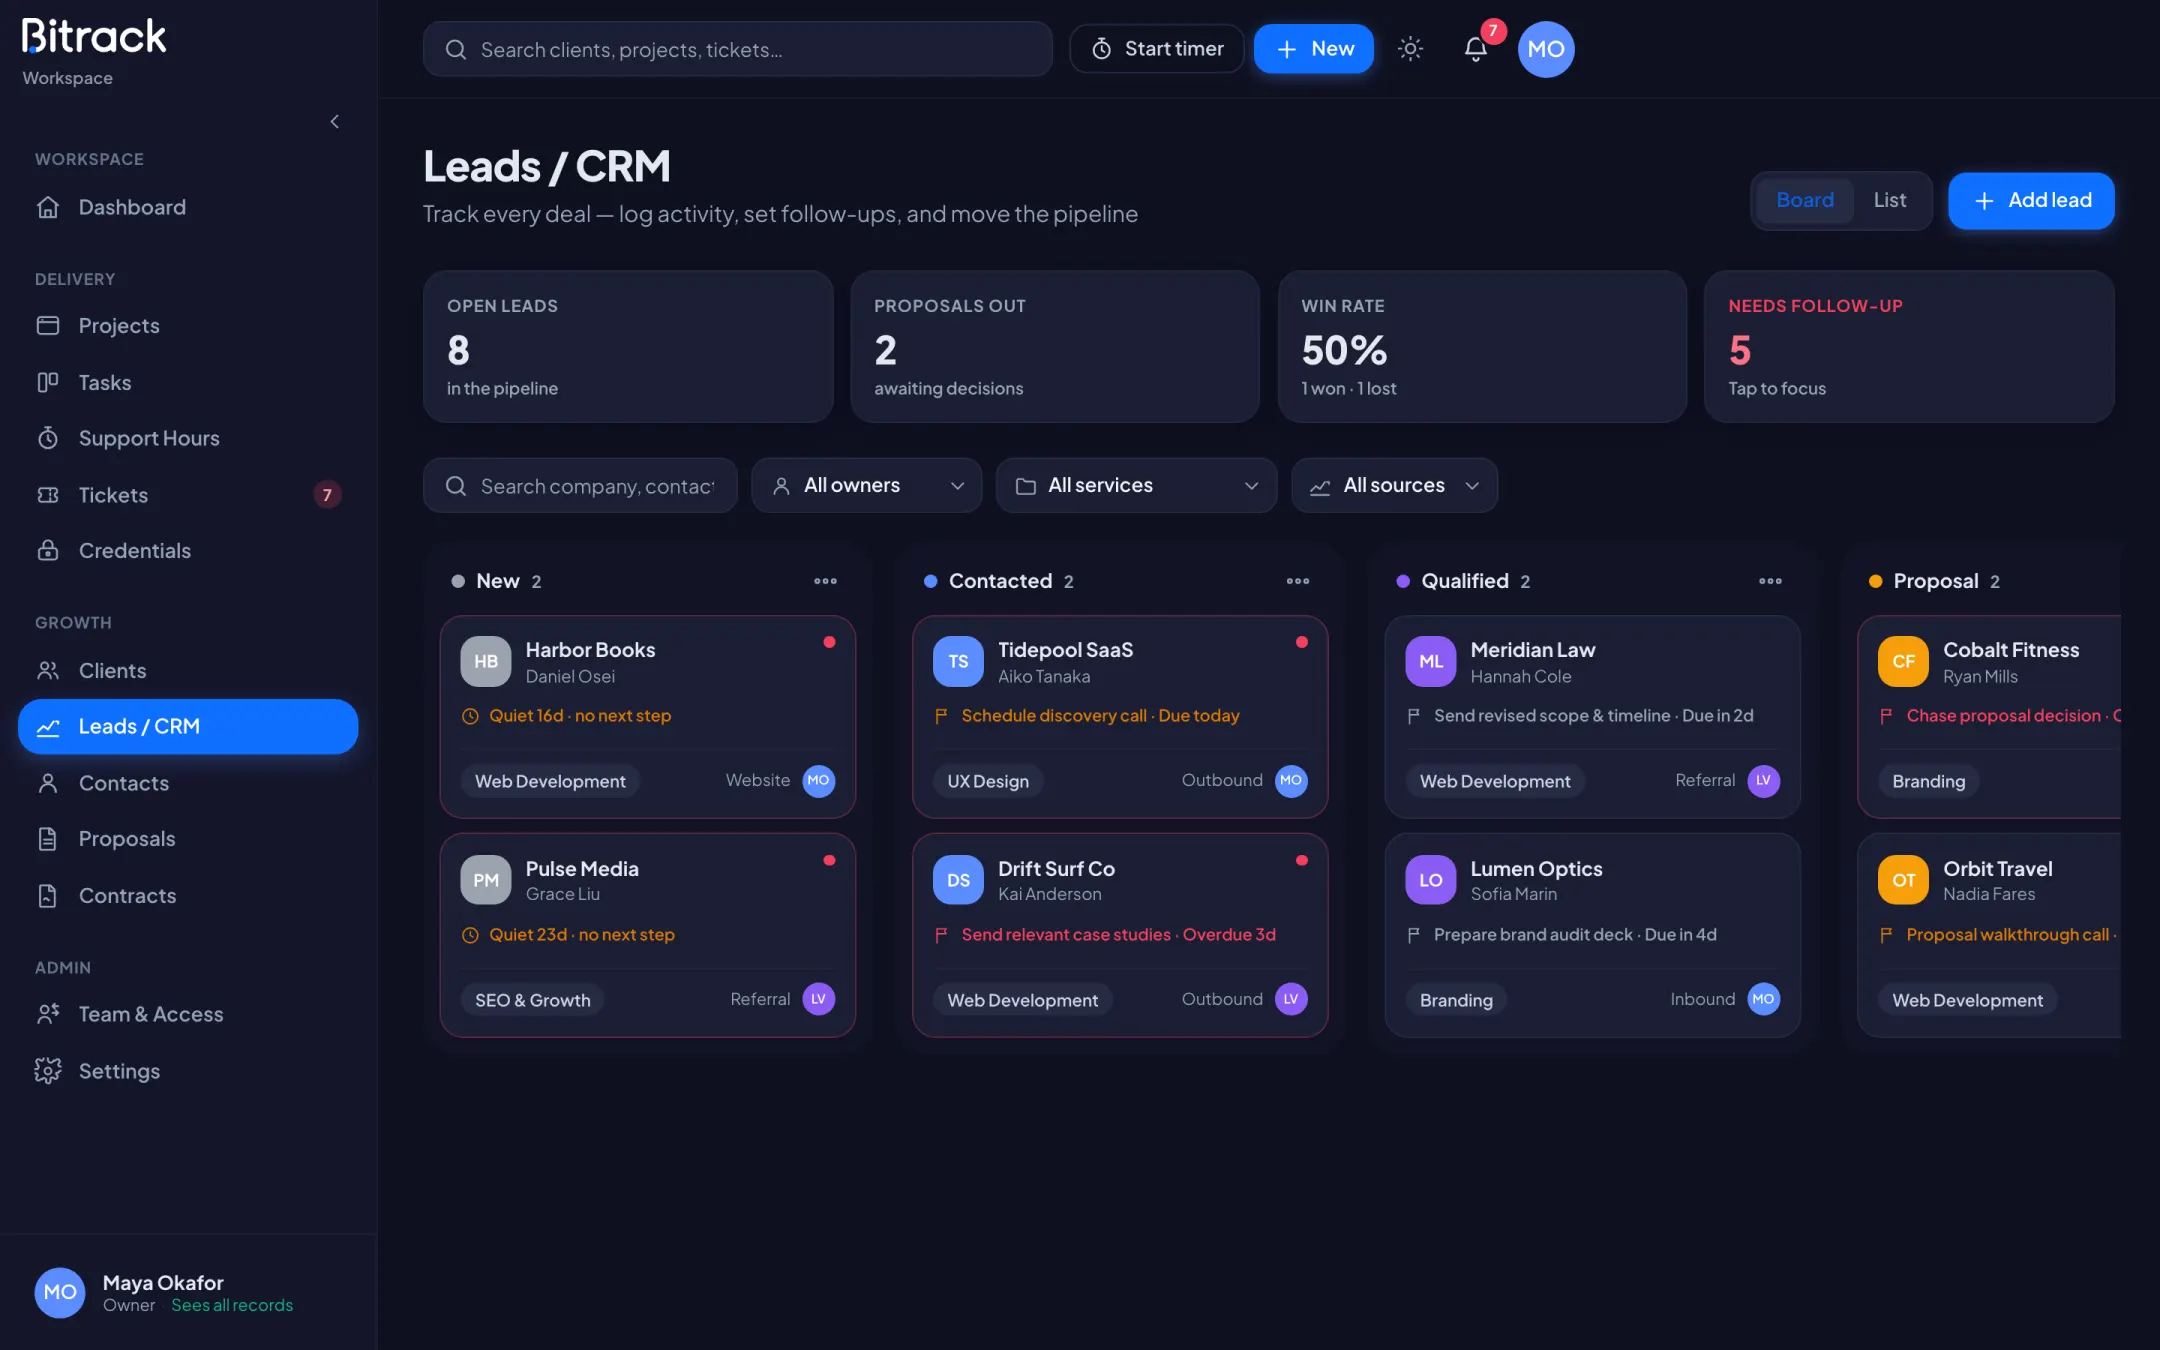Click the MO owner badge on Harbor Books
This screenshot has width=2160, height=1350.
click(819, 780)
